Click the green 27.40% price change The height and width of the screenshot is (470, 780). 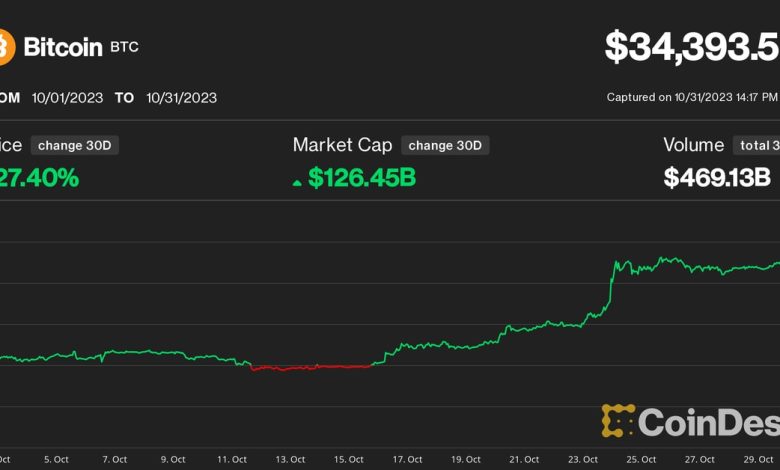pos(40,178)
